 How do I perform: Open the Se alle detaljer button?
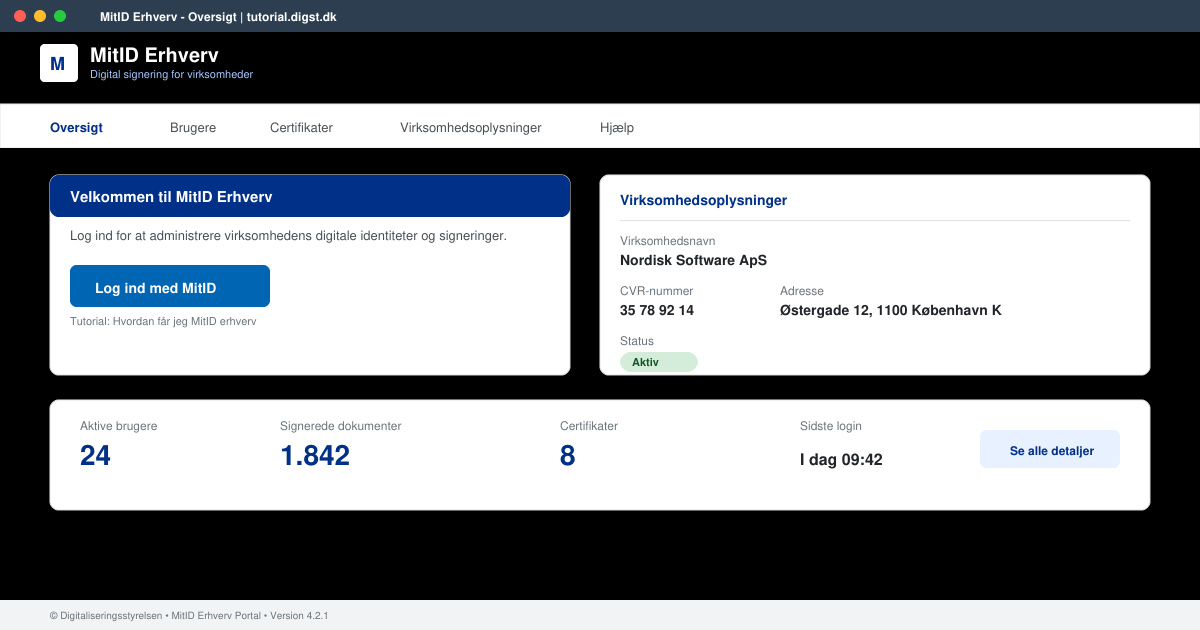(x=1050, y=449)
